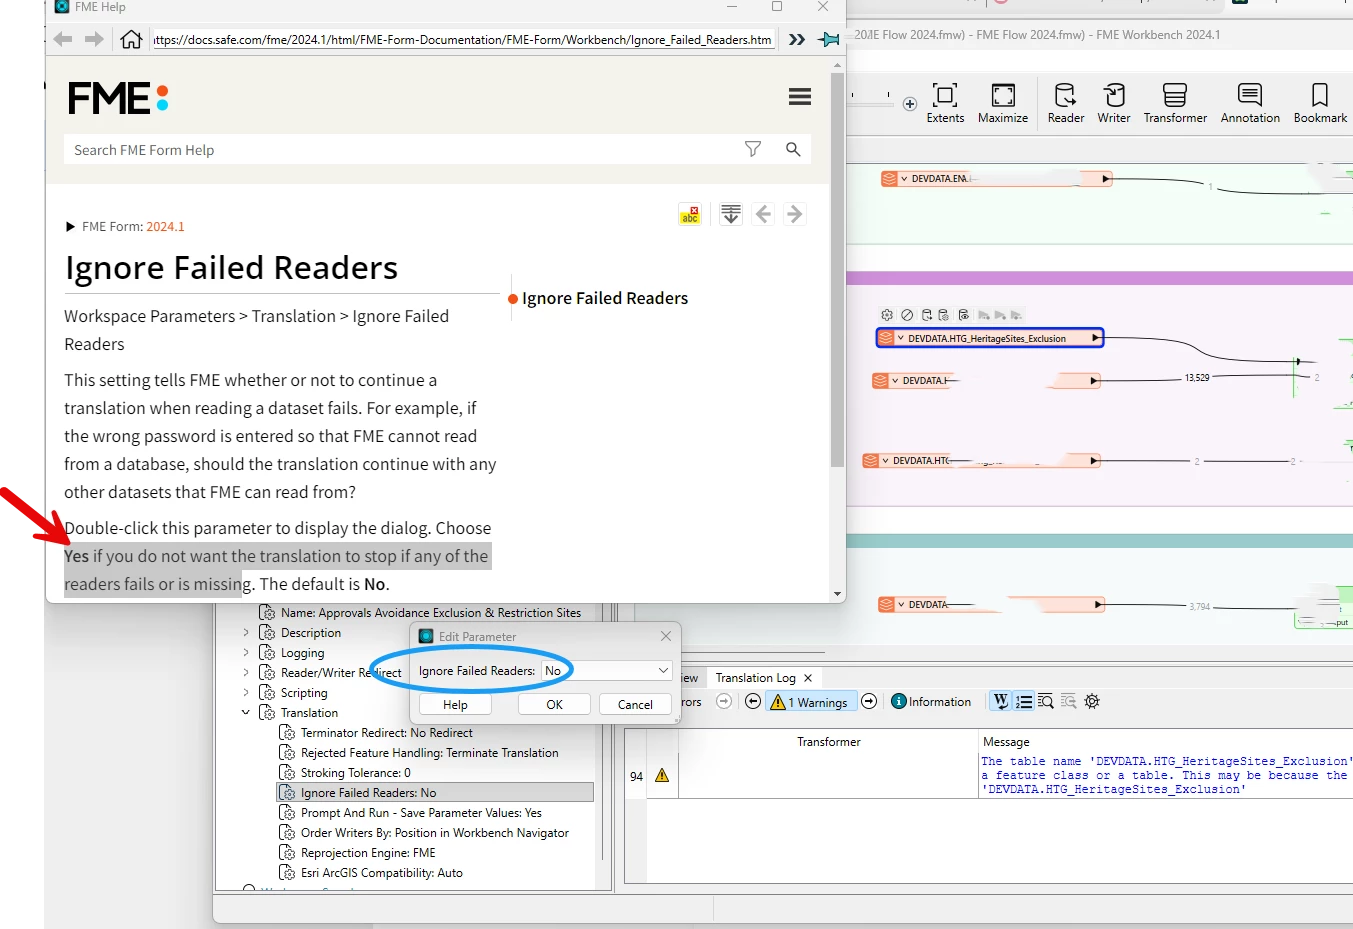Add a Reader from toolbar

(1065, 104)
